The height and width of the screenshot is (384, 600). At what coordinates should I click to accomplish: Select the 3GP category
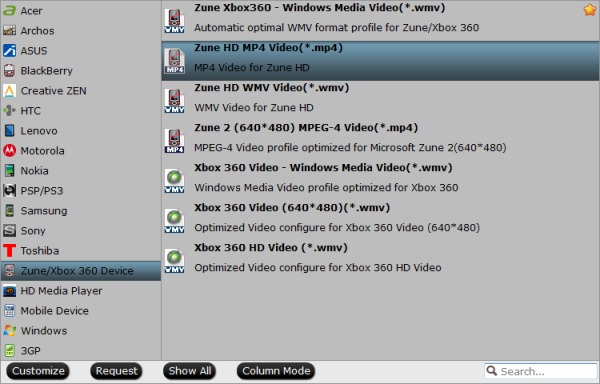click(x=81, y=350)
